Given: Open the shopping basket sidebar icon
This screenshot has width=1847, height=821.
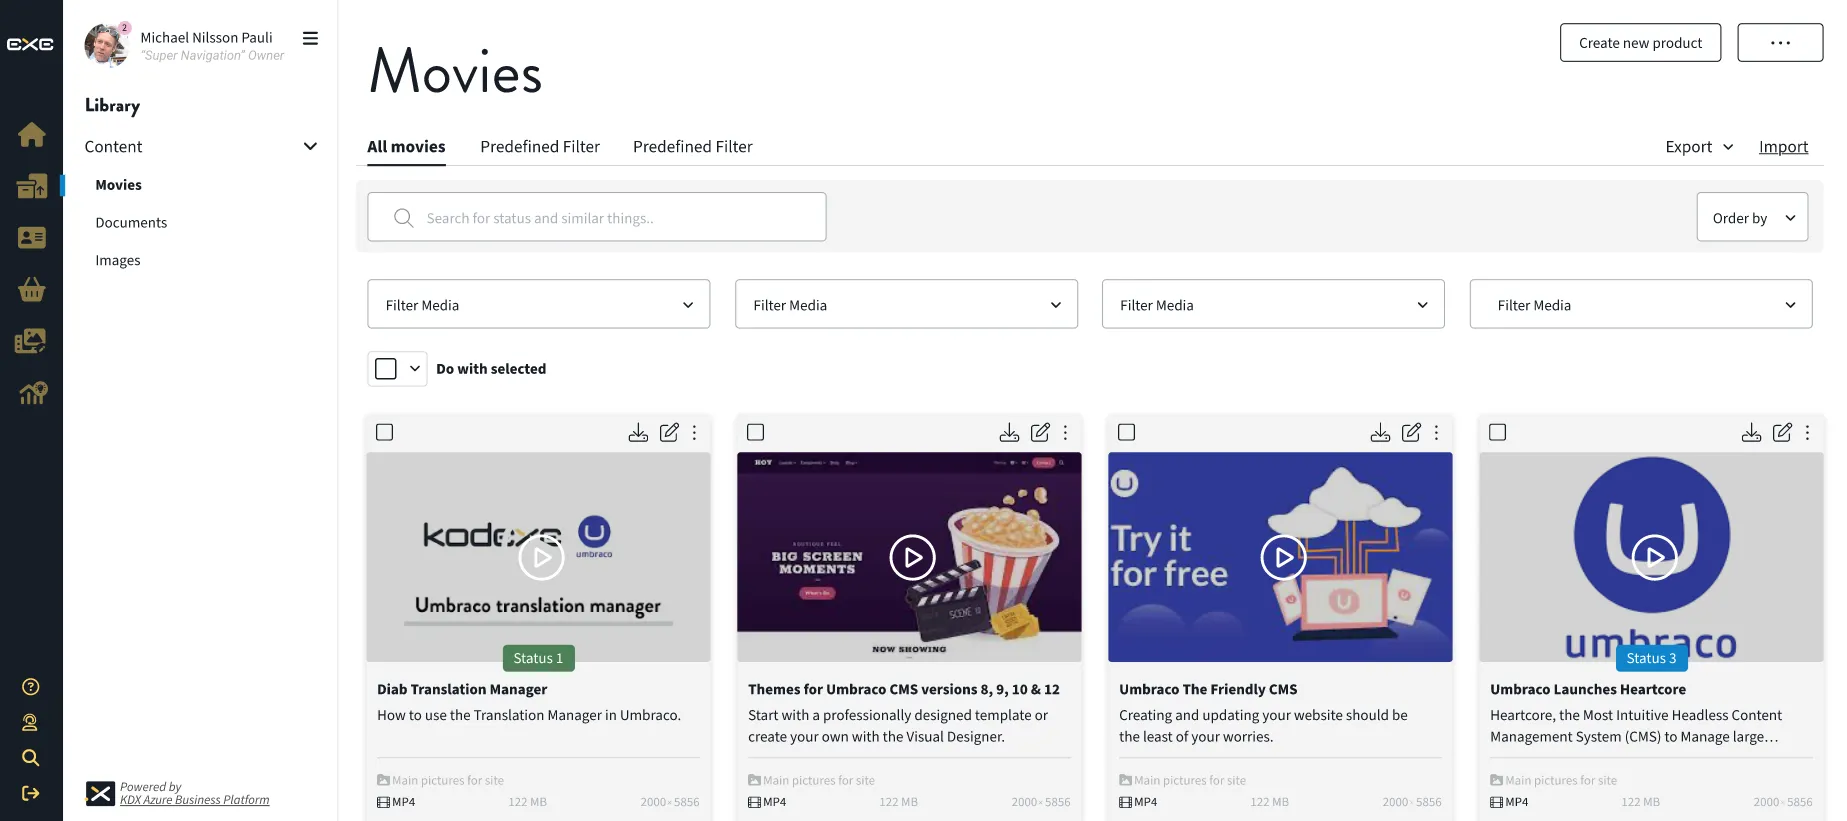Looking at the screenshot, I should pos(32,290).
